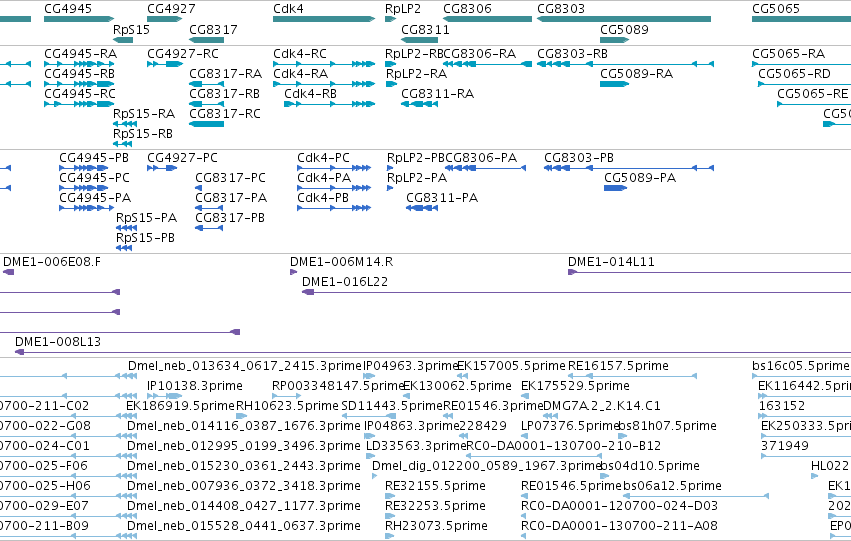Open EST RP003348147.5prime label
Image resolution: width=851 pixels, height=541 pixels.
coord(339,386)
